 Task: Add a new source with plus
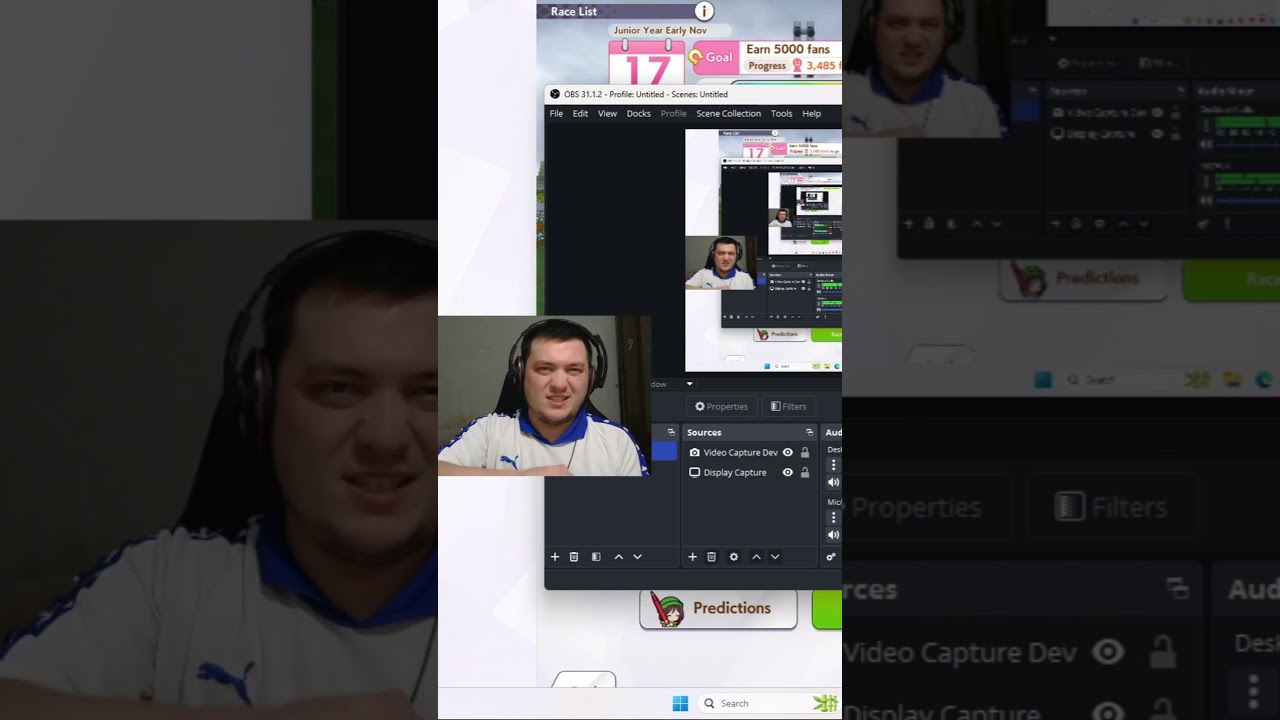(692, 556)
